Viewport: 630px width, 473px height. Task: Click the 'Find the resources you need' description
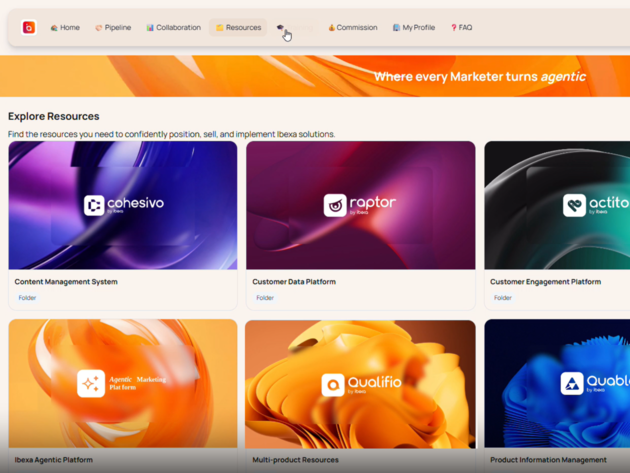172,134
